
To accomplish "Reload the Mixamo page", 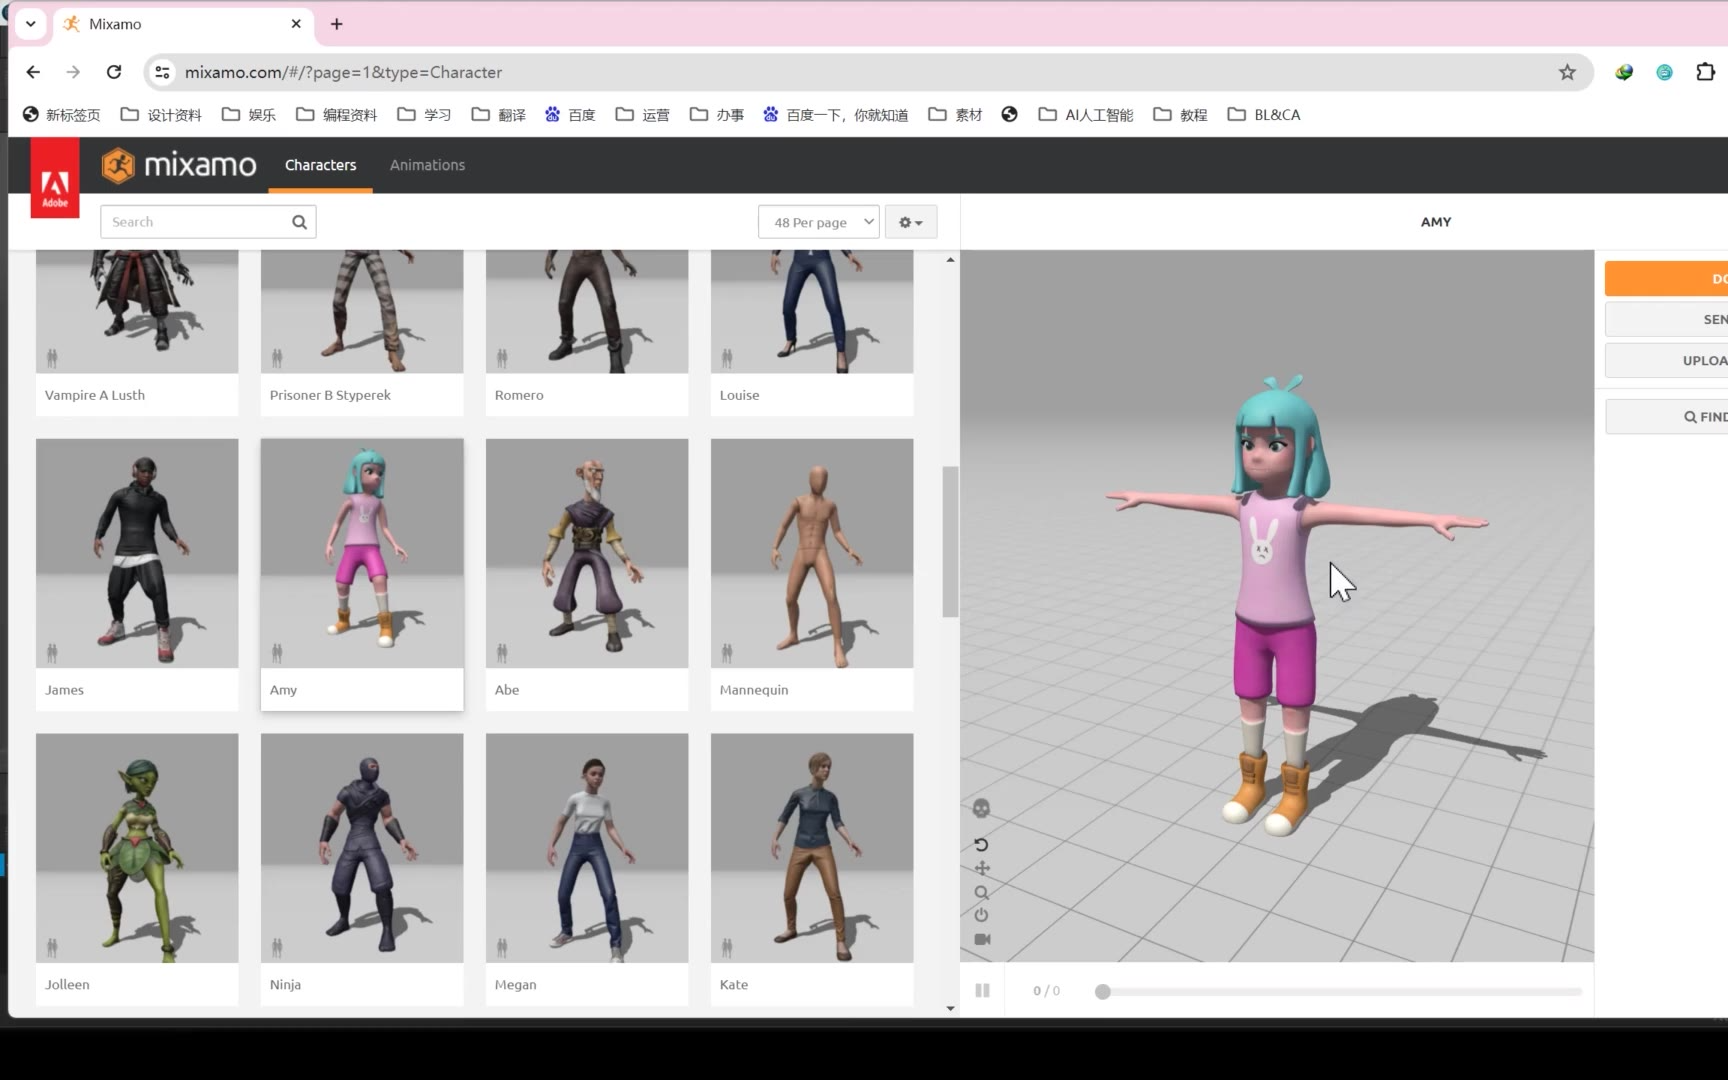I will pos(114,72).
